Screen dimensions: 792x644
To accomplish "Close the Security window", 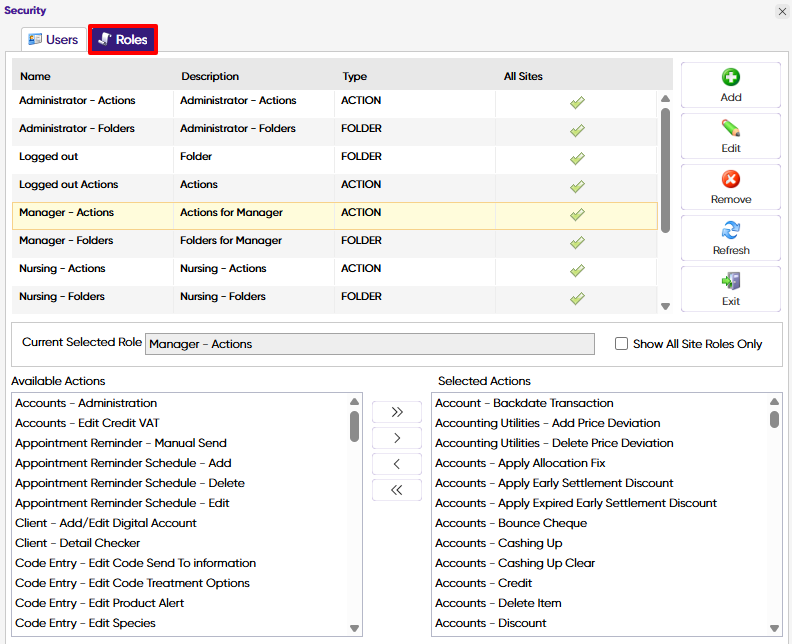I will point(782,11).
